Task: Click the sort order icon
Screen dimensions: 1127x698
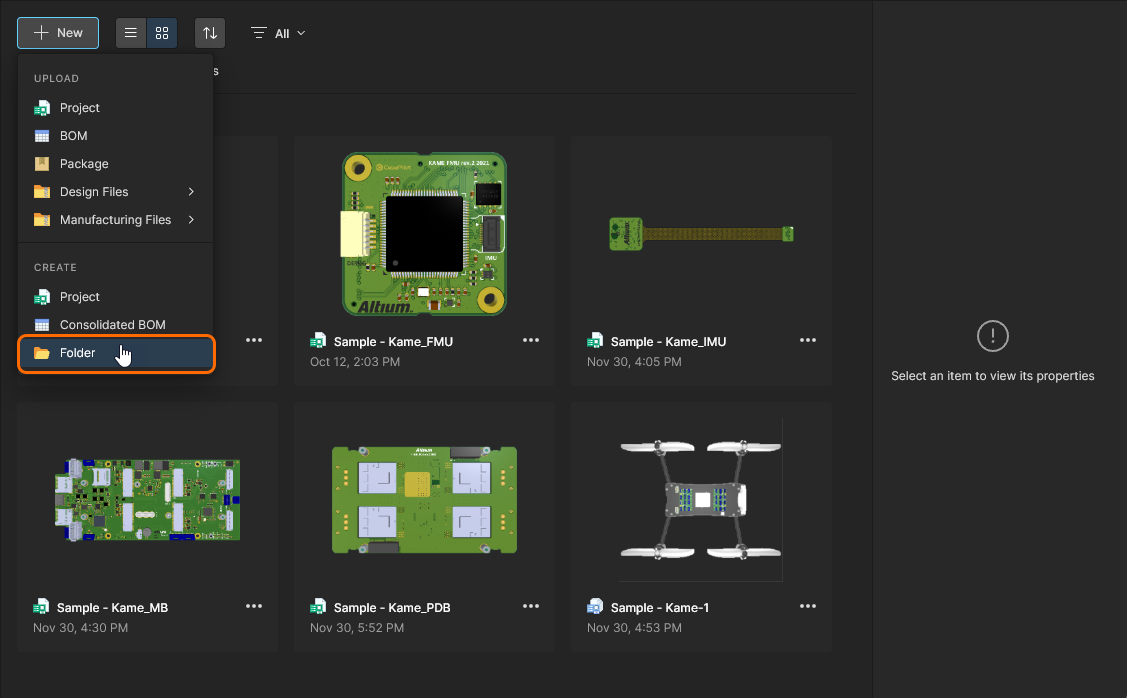Action: click(210, 33)
